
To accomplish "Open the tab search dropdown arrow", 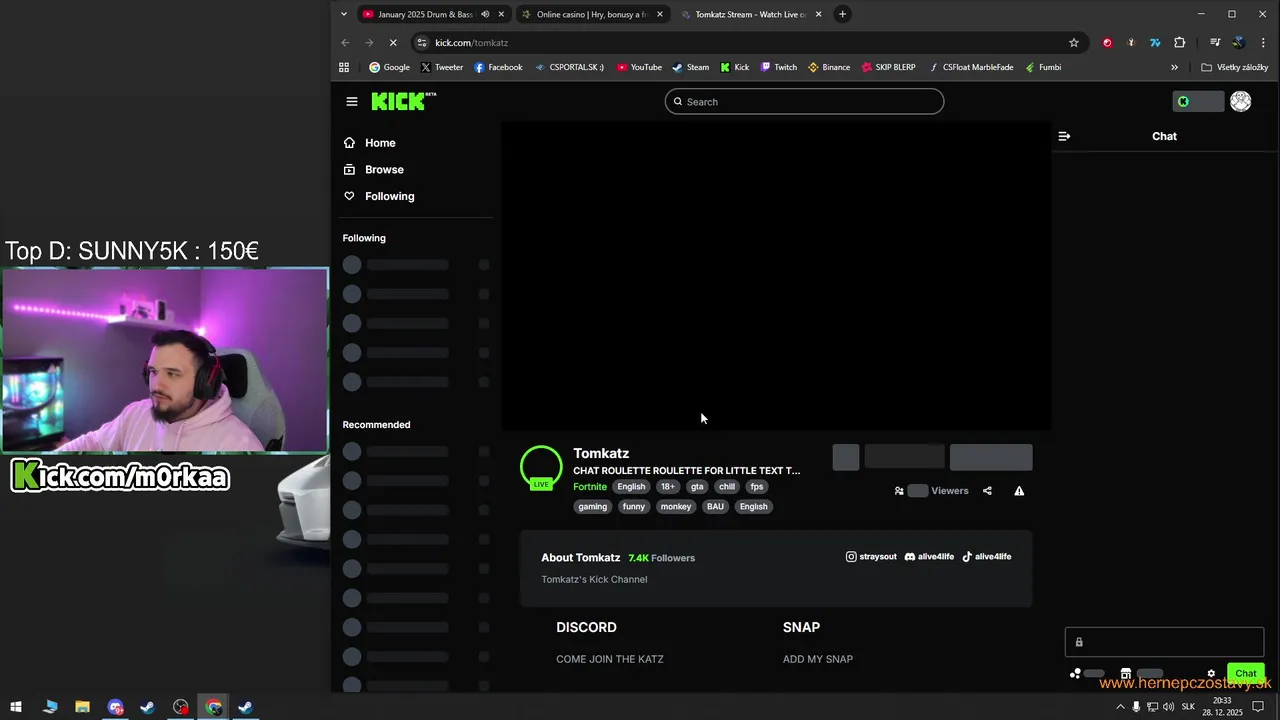I will pos(344,14).
